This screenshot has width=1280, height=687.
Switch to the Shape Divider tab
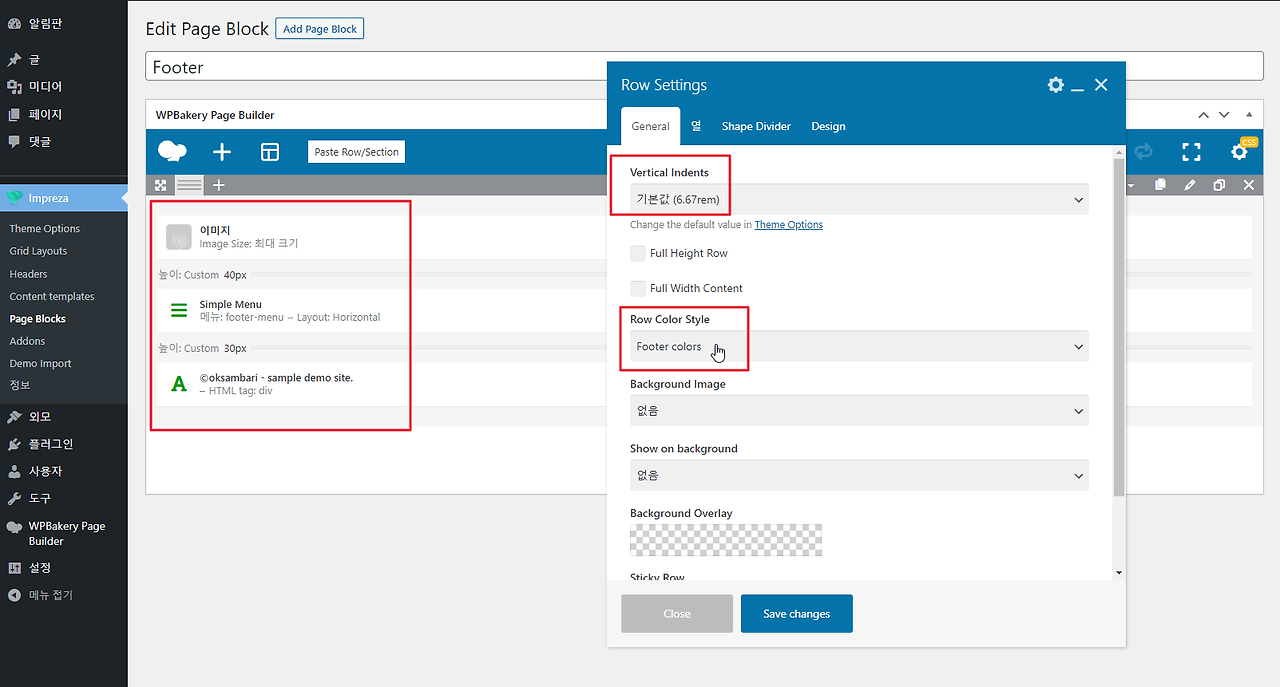[x=756, y=126]
